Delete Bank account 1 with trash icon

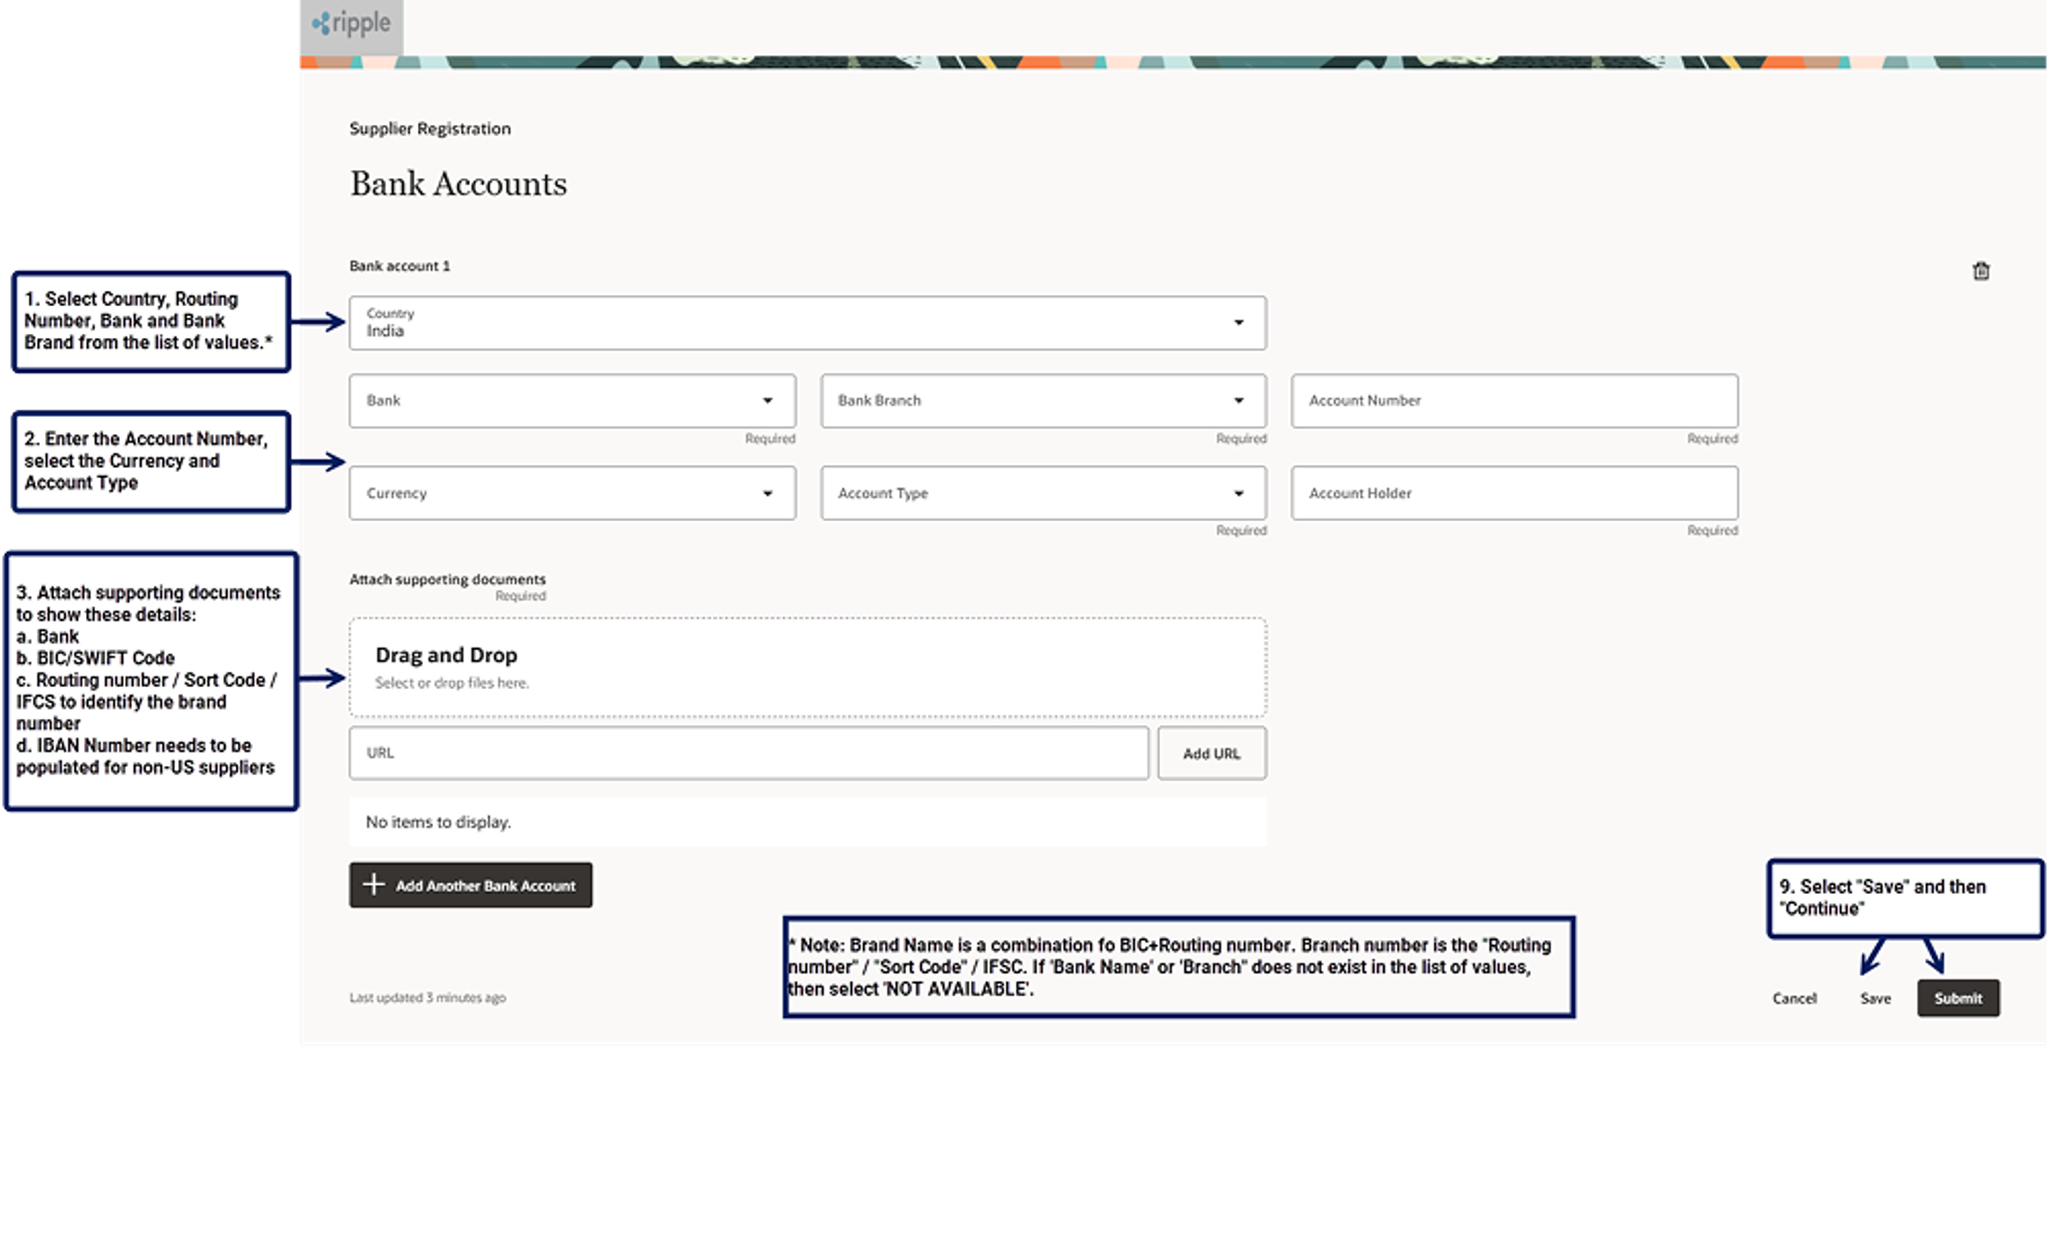(1980, 271)
